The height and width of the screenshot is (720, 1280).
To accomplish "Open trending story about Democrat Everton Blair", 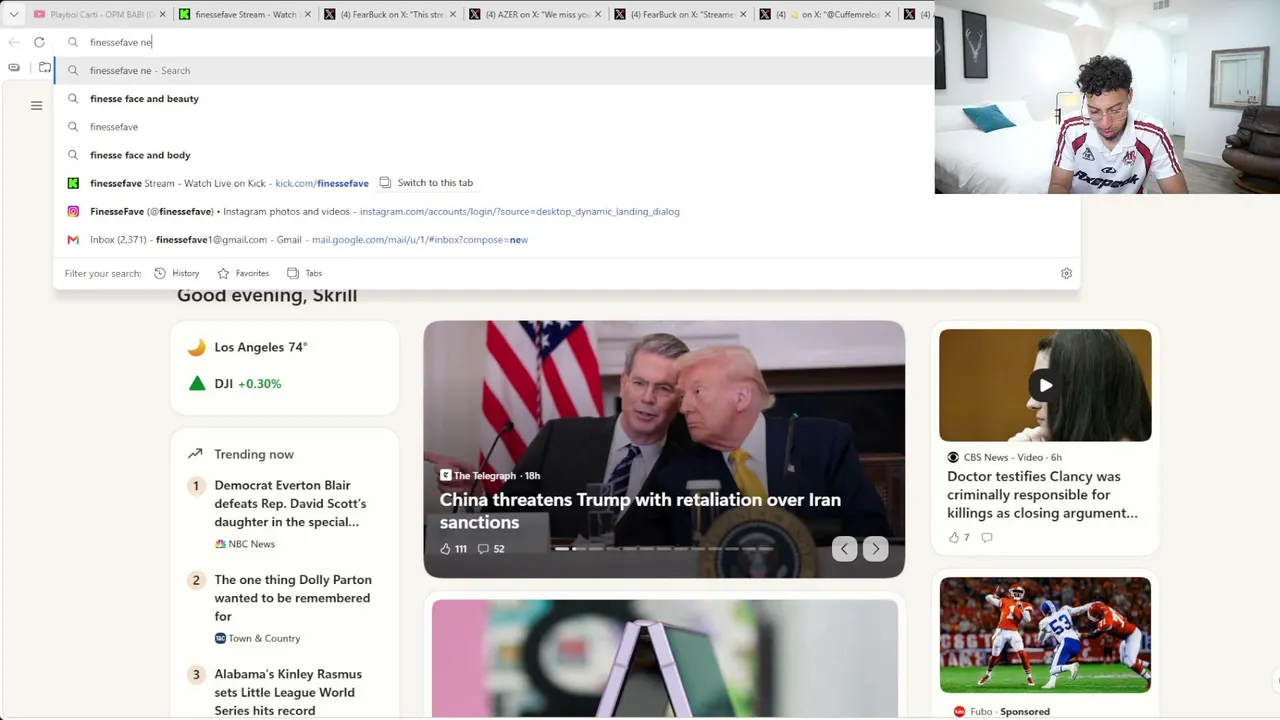I will point(290,504).
